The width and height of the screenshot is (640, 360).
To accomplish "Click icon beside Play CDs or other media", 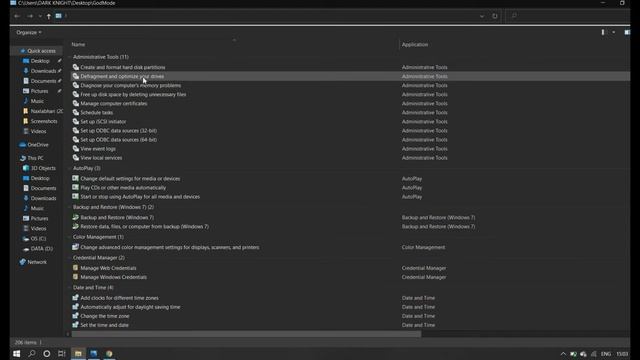I will pyautogui.click(x=76, y=187).
